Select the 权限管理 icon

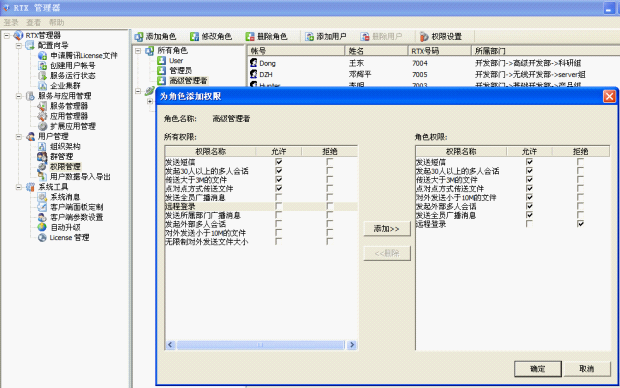click(42, 167)
